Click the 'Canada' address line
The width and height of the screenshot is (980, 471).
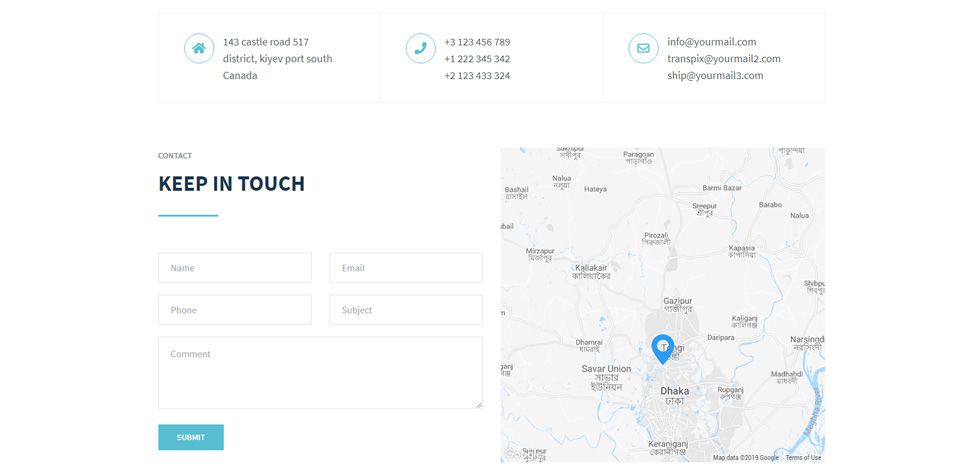pos(240,76)
